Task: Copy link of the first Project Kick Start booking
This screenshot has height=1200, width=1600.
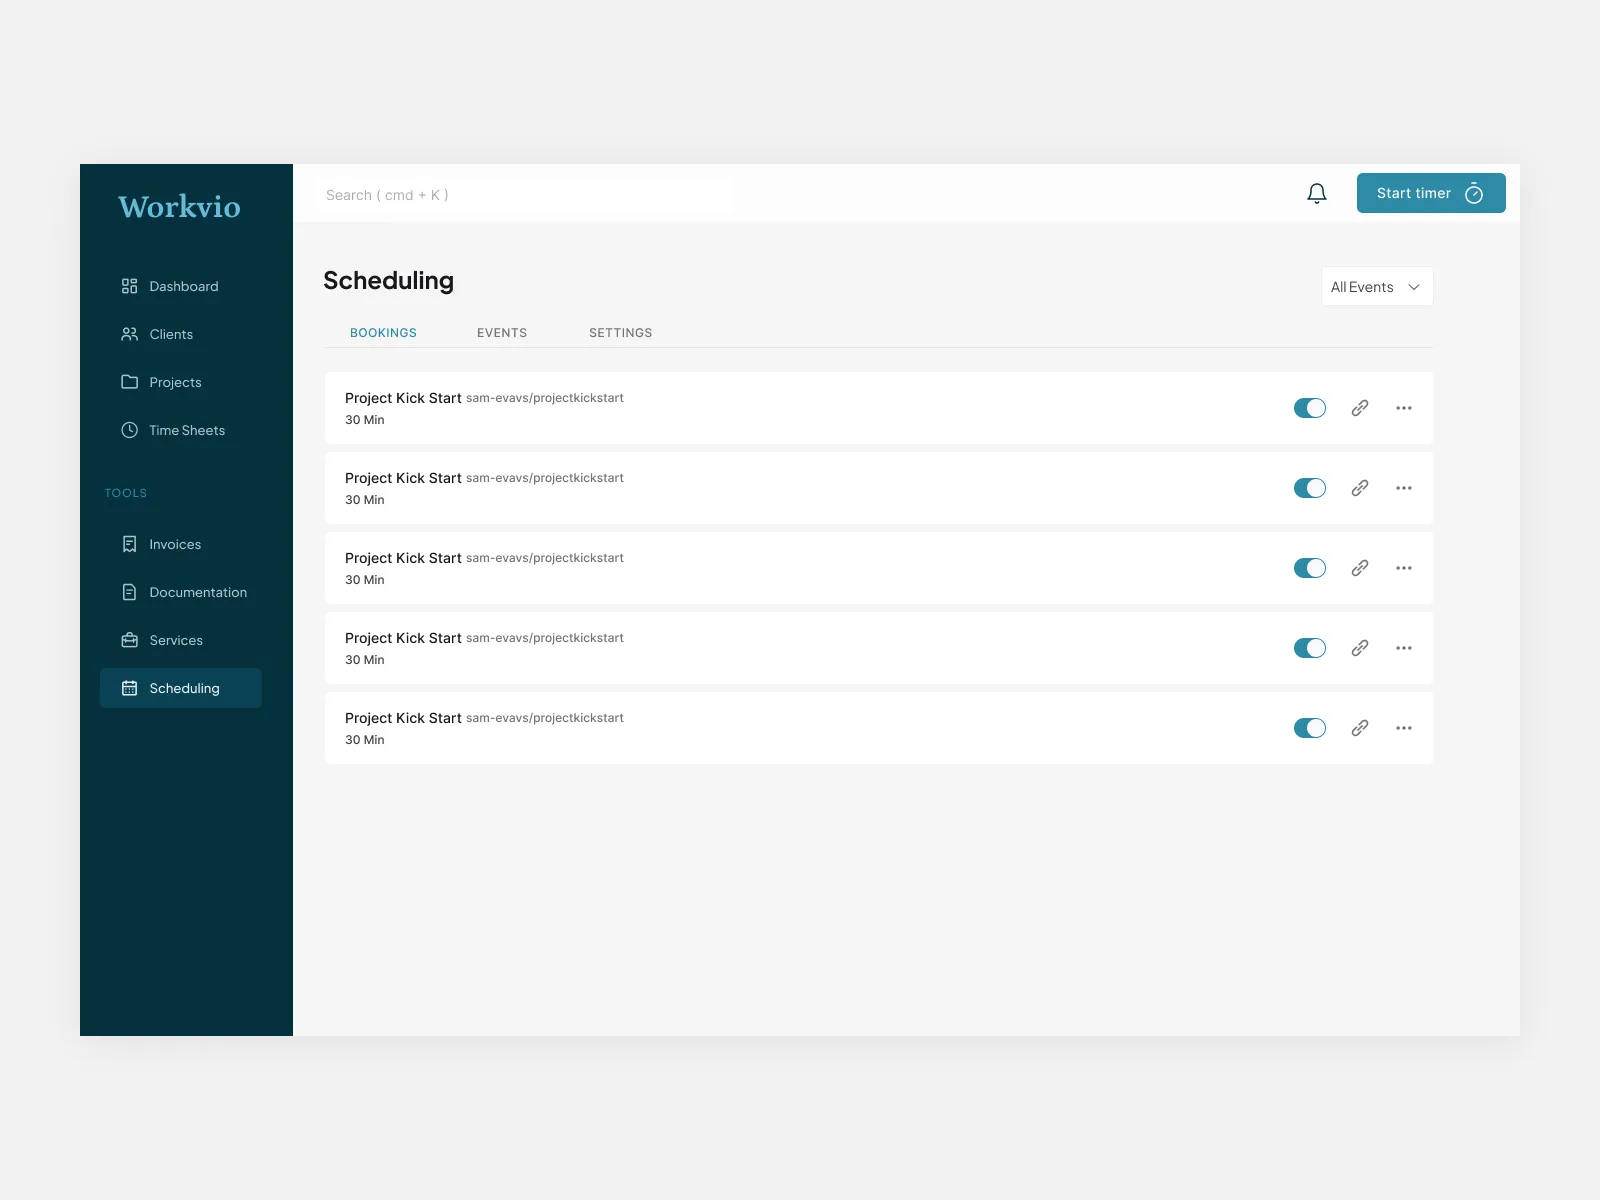Action: (1360, 408)
